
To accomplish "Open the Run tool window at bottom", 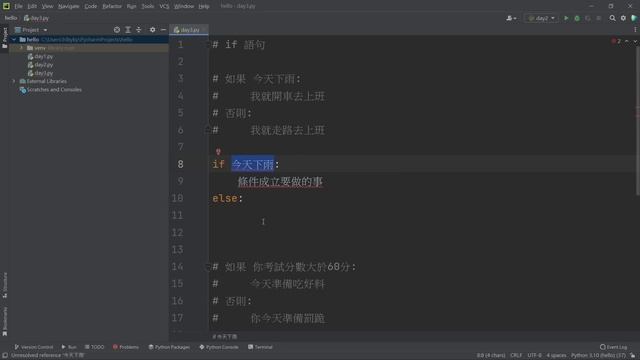I will (69, 347).
